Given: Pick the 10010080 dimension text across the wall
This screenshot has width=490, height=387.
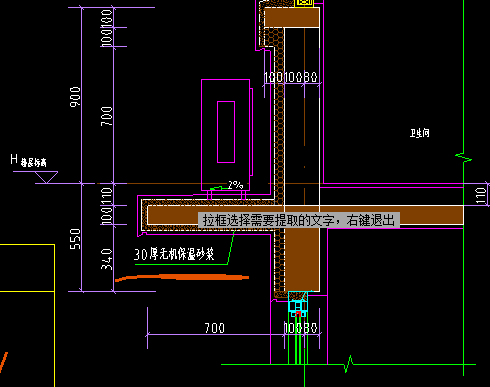Looking at the screenshot, I should 290,77.
